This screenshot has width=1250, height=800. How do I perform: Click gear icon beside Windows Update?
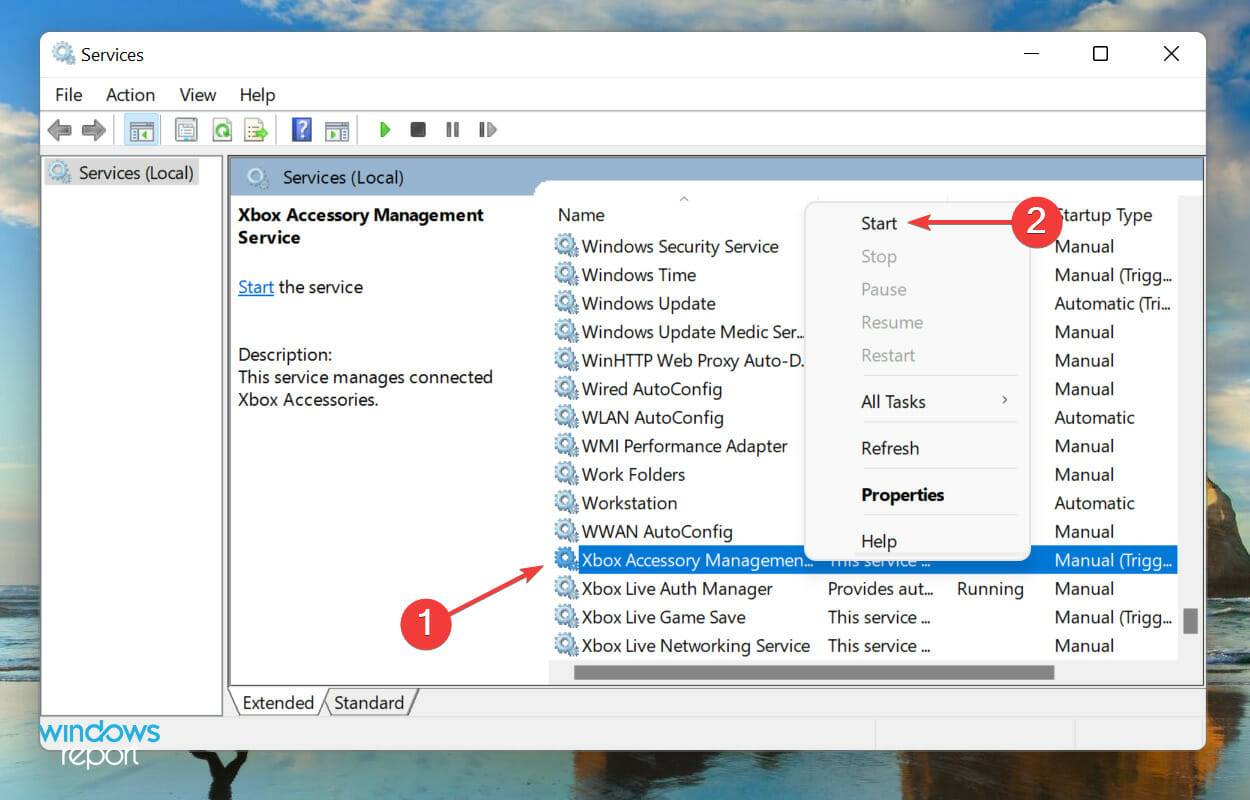pos(566,303)
